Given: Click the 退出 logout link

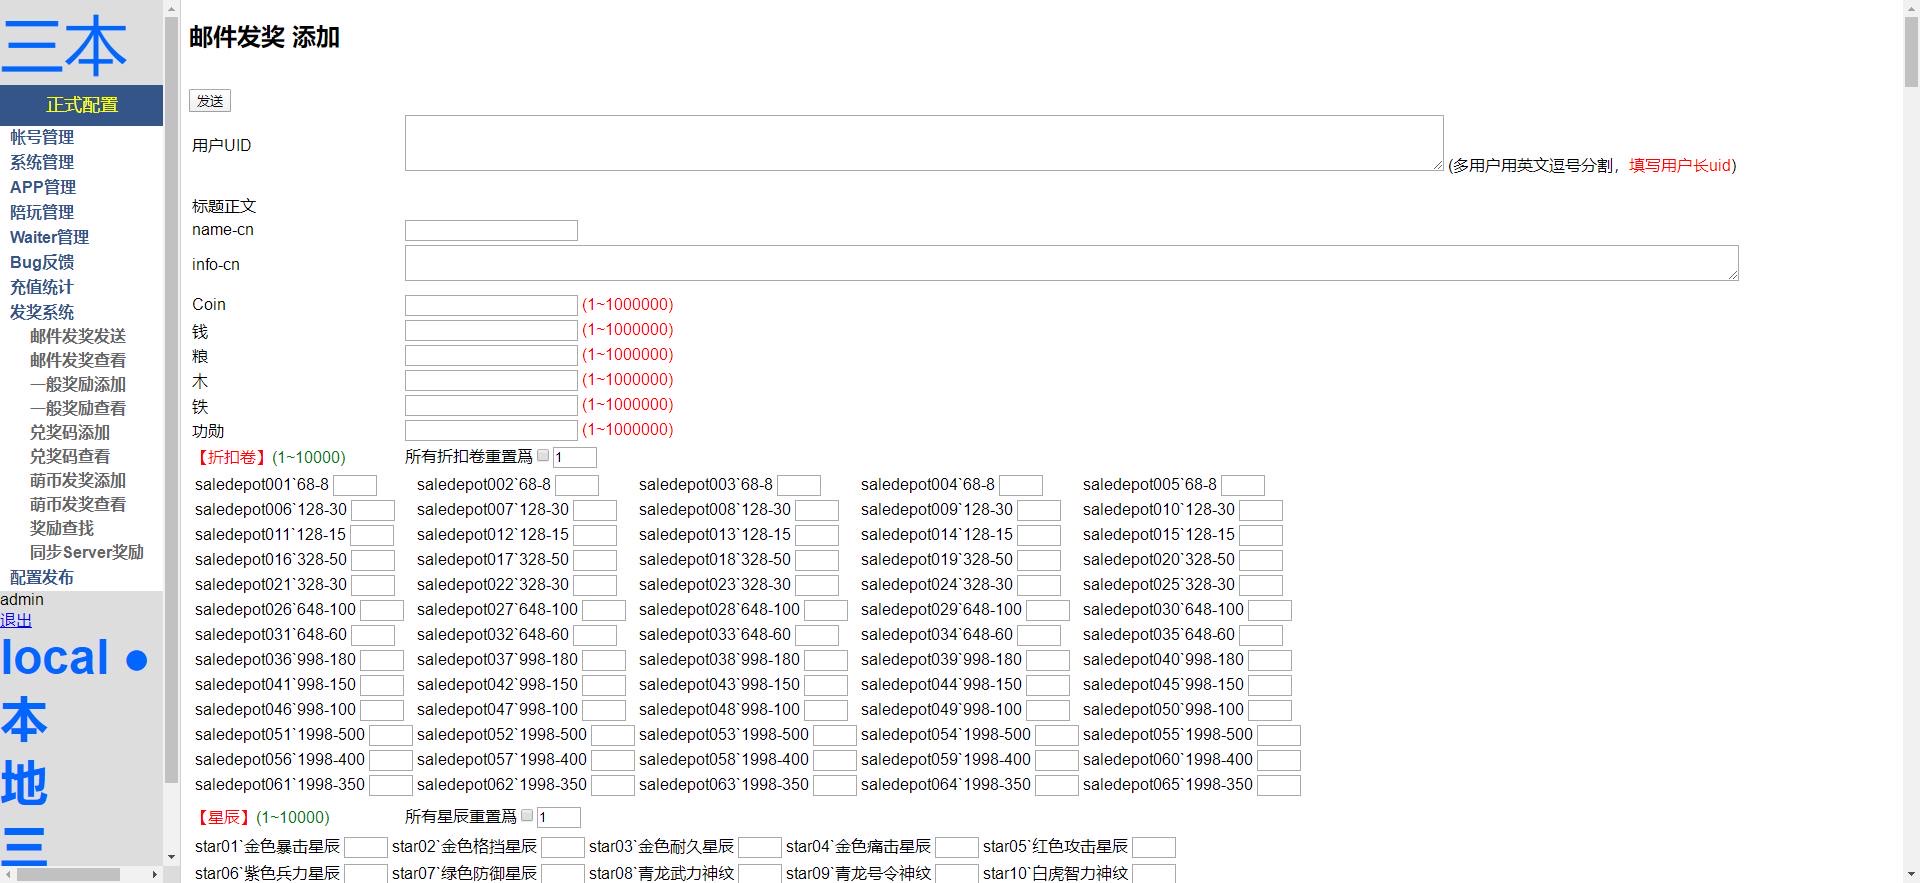Looking at the screenshot, I should click(16, 620).
